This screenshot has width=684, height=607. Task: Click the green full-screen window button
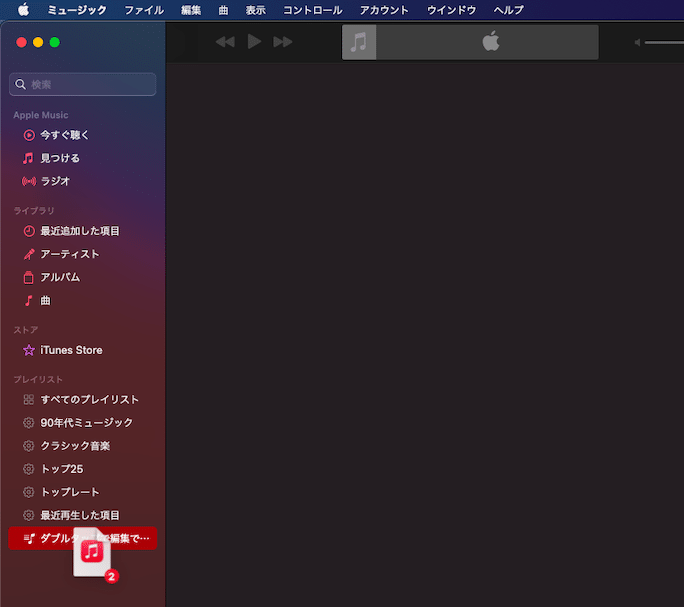tap(55, 42)
